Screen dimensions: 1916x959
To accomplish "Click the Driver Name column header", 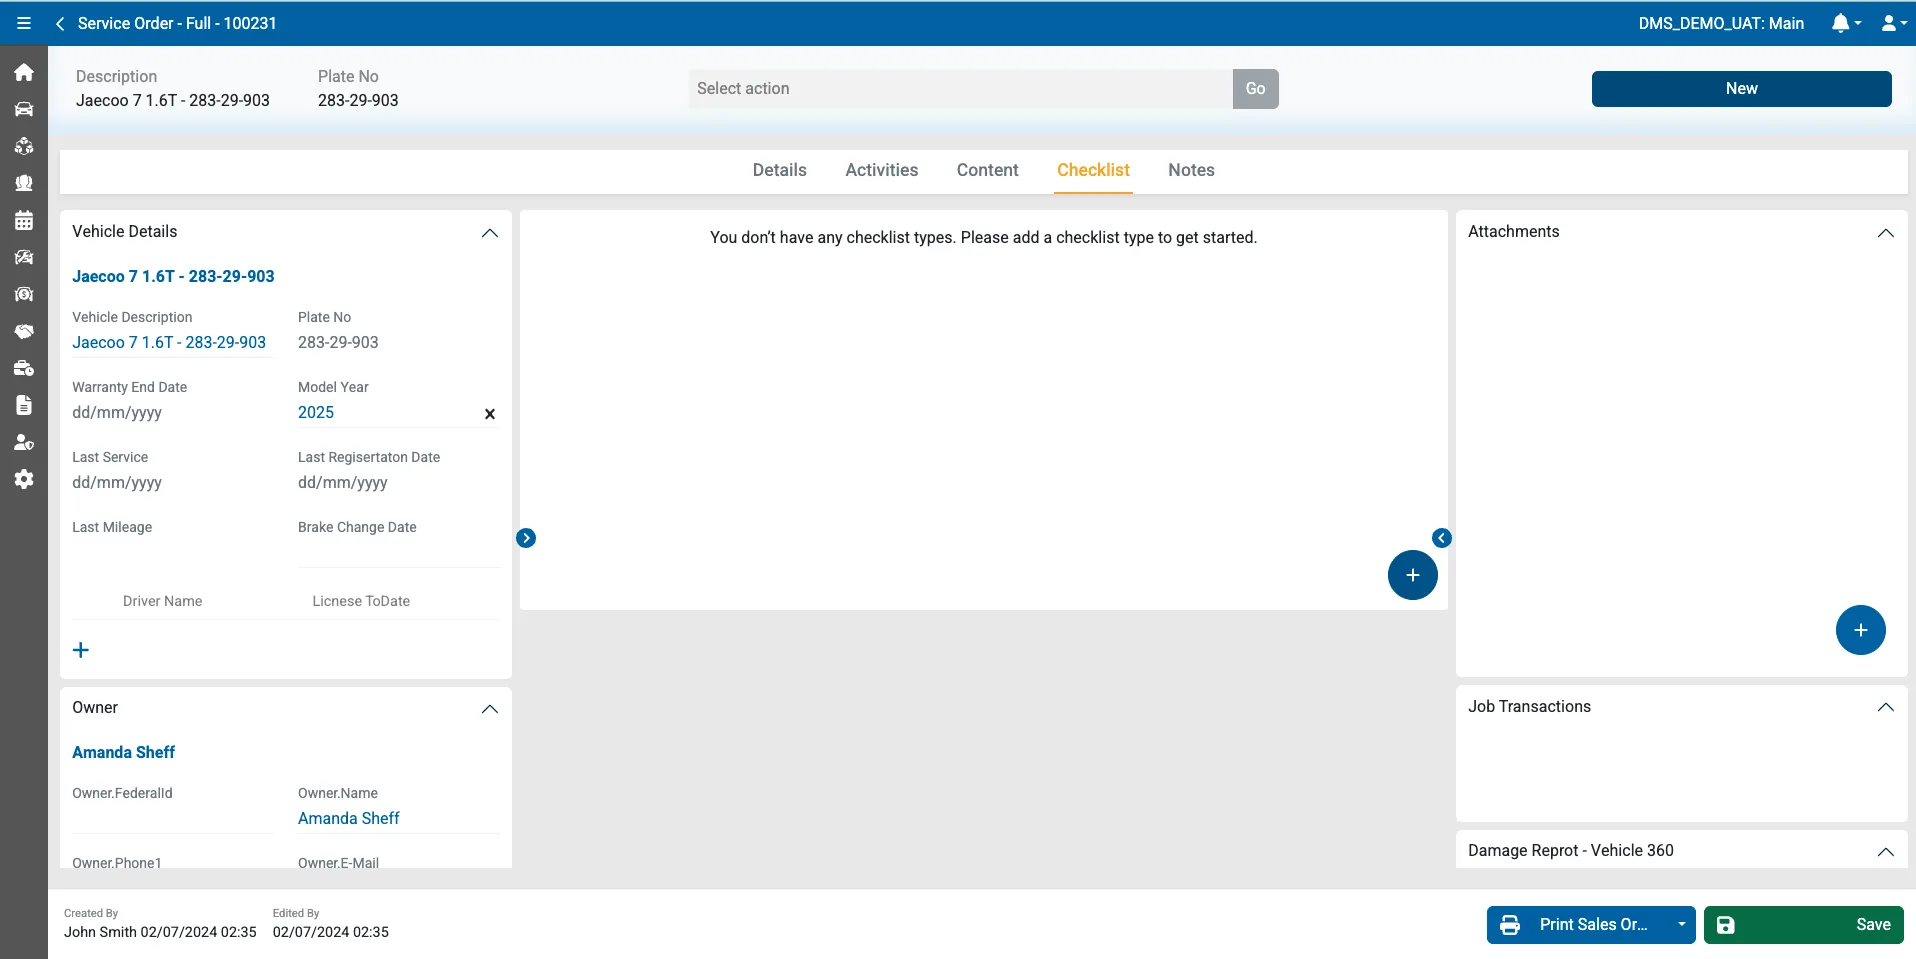I will [163, 601].
